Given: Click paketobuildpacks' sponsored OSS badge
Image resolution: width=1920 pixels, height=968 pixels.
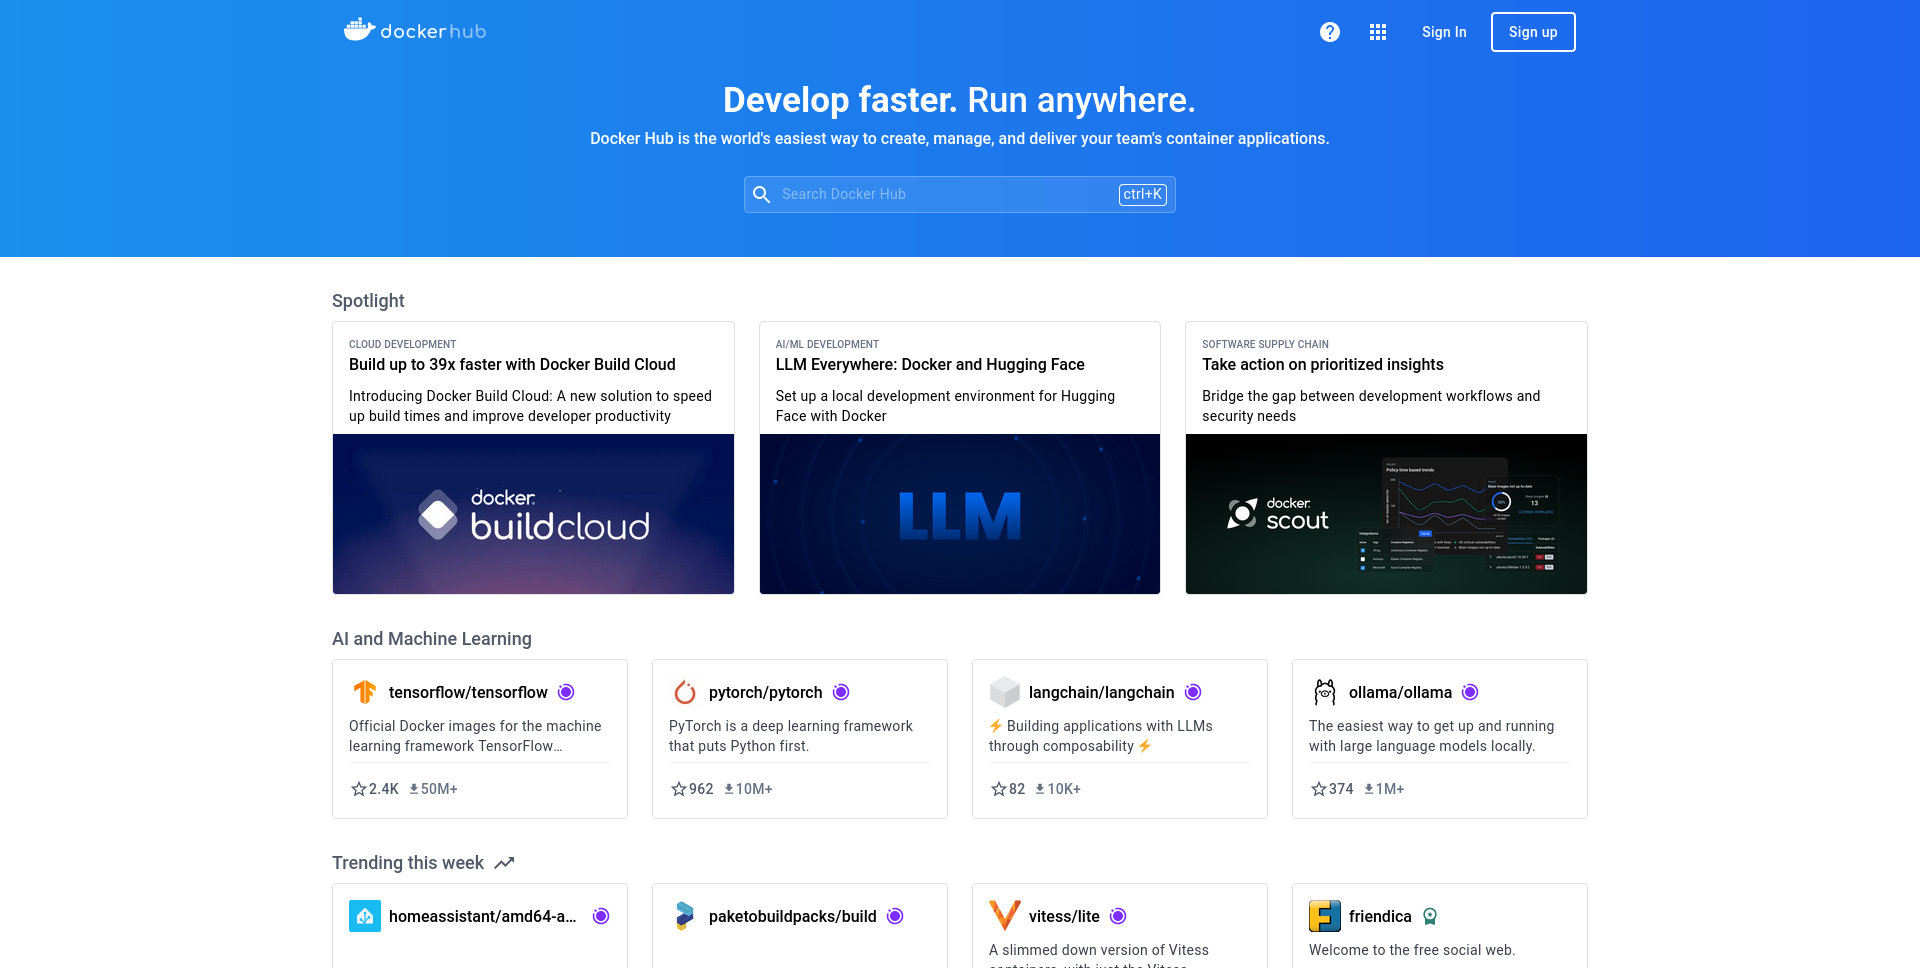Looking at the screenshot, I should coord(895,916).
